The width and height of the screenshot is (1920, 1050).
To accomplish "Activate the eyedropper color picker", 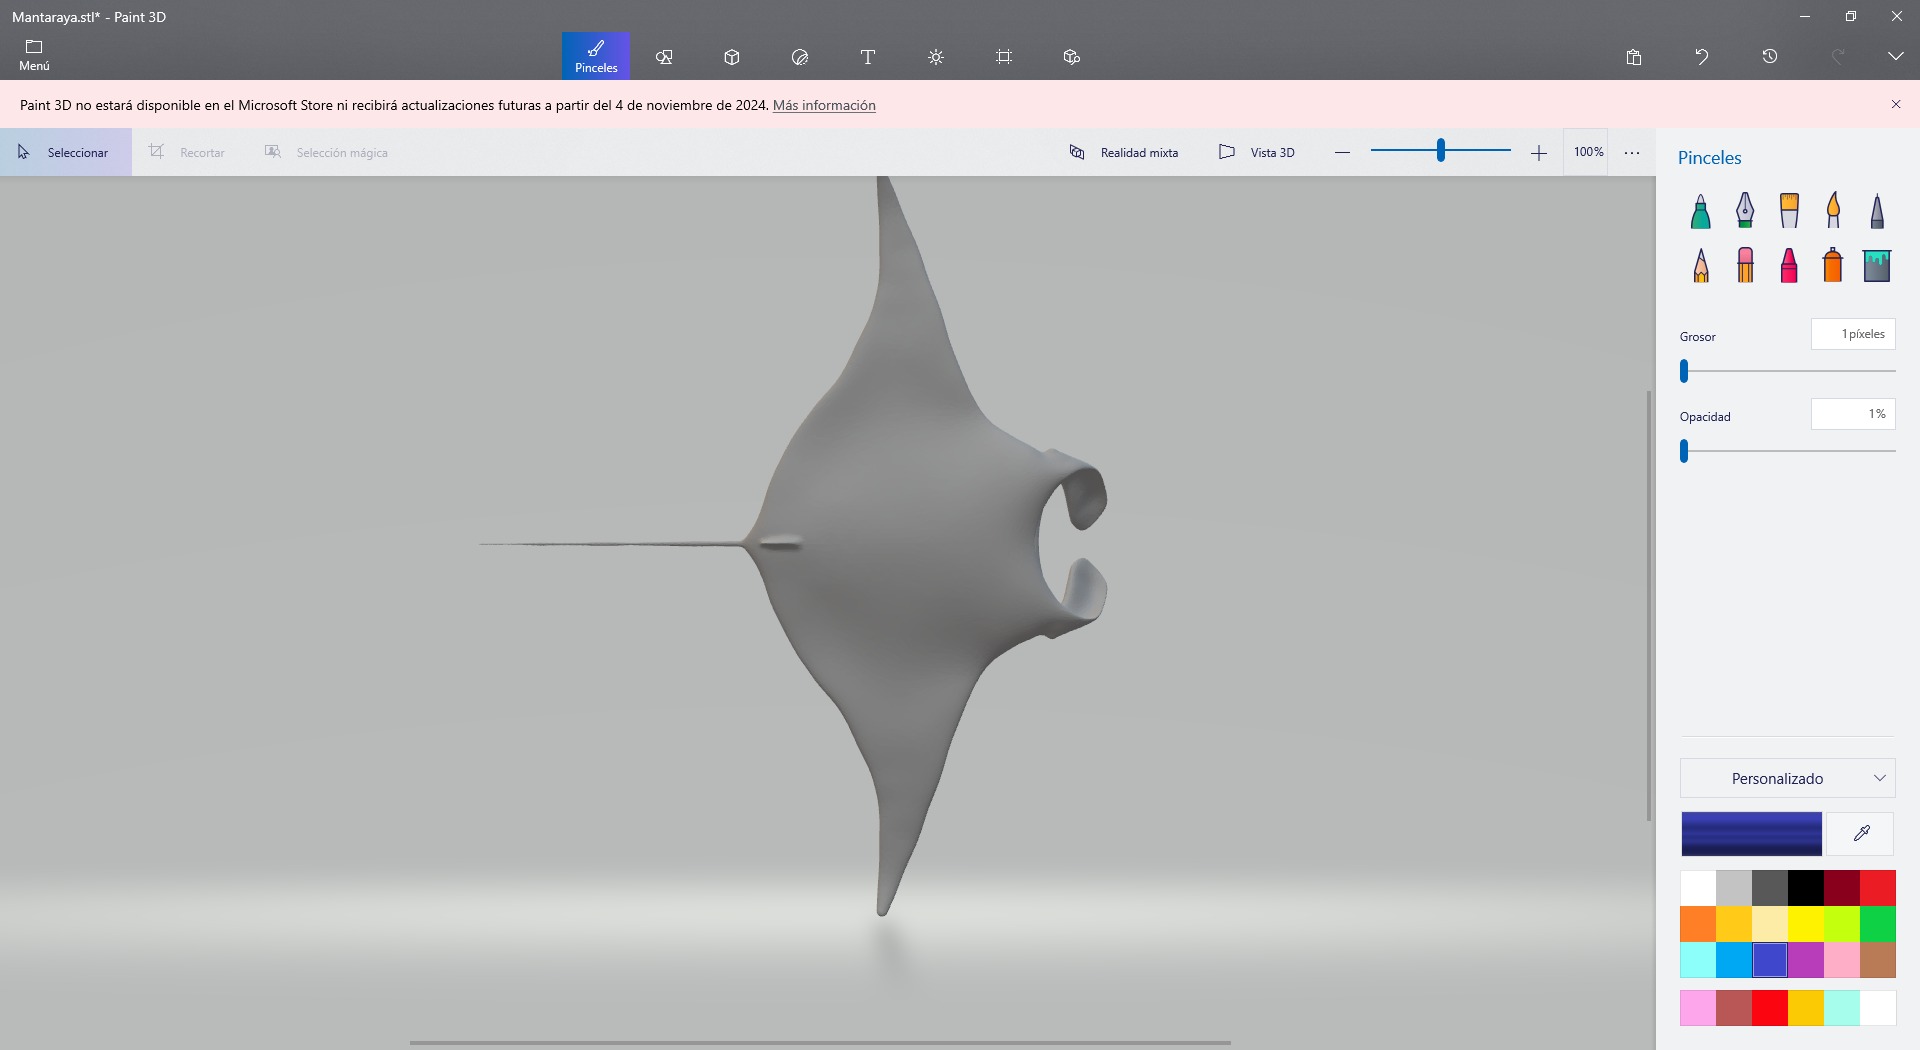I will 1861,834.
